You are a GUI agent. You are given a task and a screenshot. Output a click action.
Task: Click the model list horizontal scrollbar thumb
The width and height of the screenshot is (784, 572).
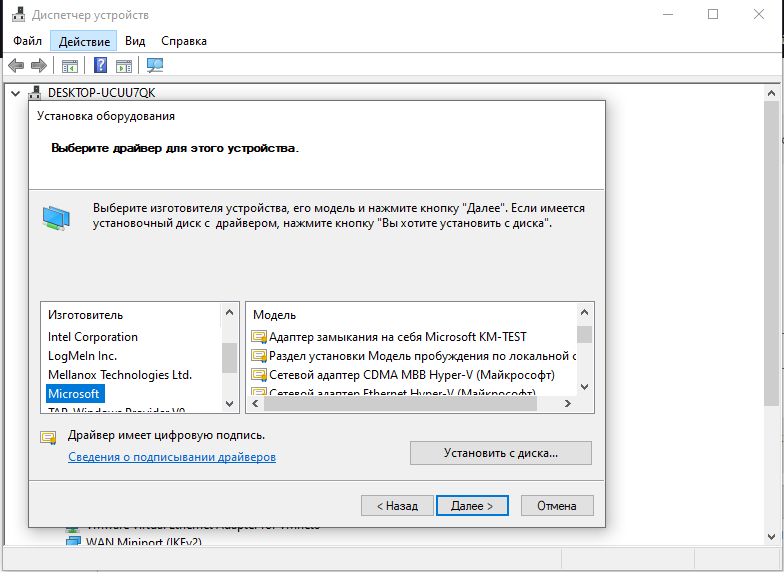(x=400, y=404)
